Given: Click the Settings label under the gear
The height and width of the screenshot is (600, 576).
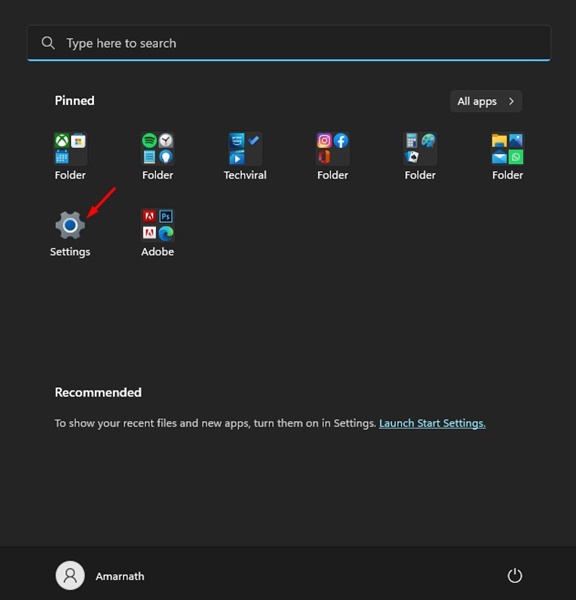Looking at the screenshot, I should point(70,252).
